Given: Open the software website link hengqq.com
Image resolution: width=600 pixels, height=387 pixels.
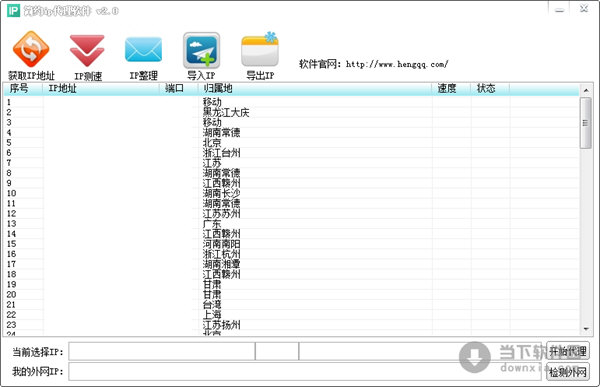Looking at the screenshot, I should pyautogui.click(x=397, y=64).
